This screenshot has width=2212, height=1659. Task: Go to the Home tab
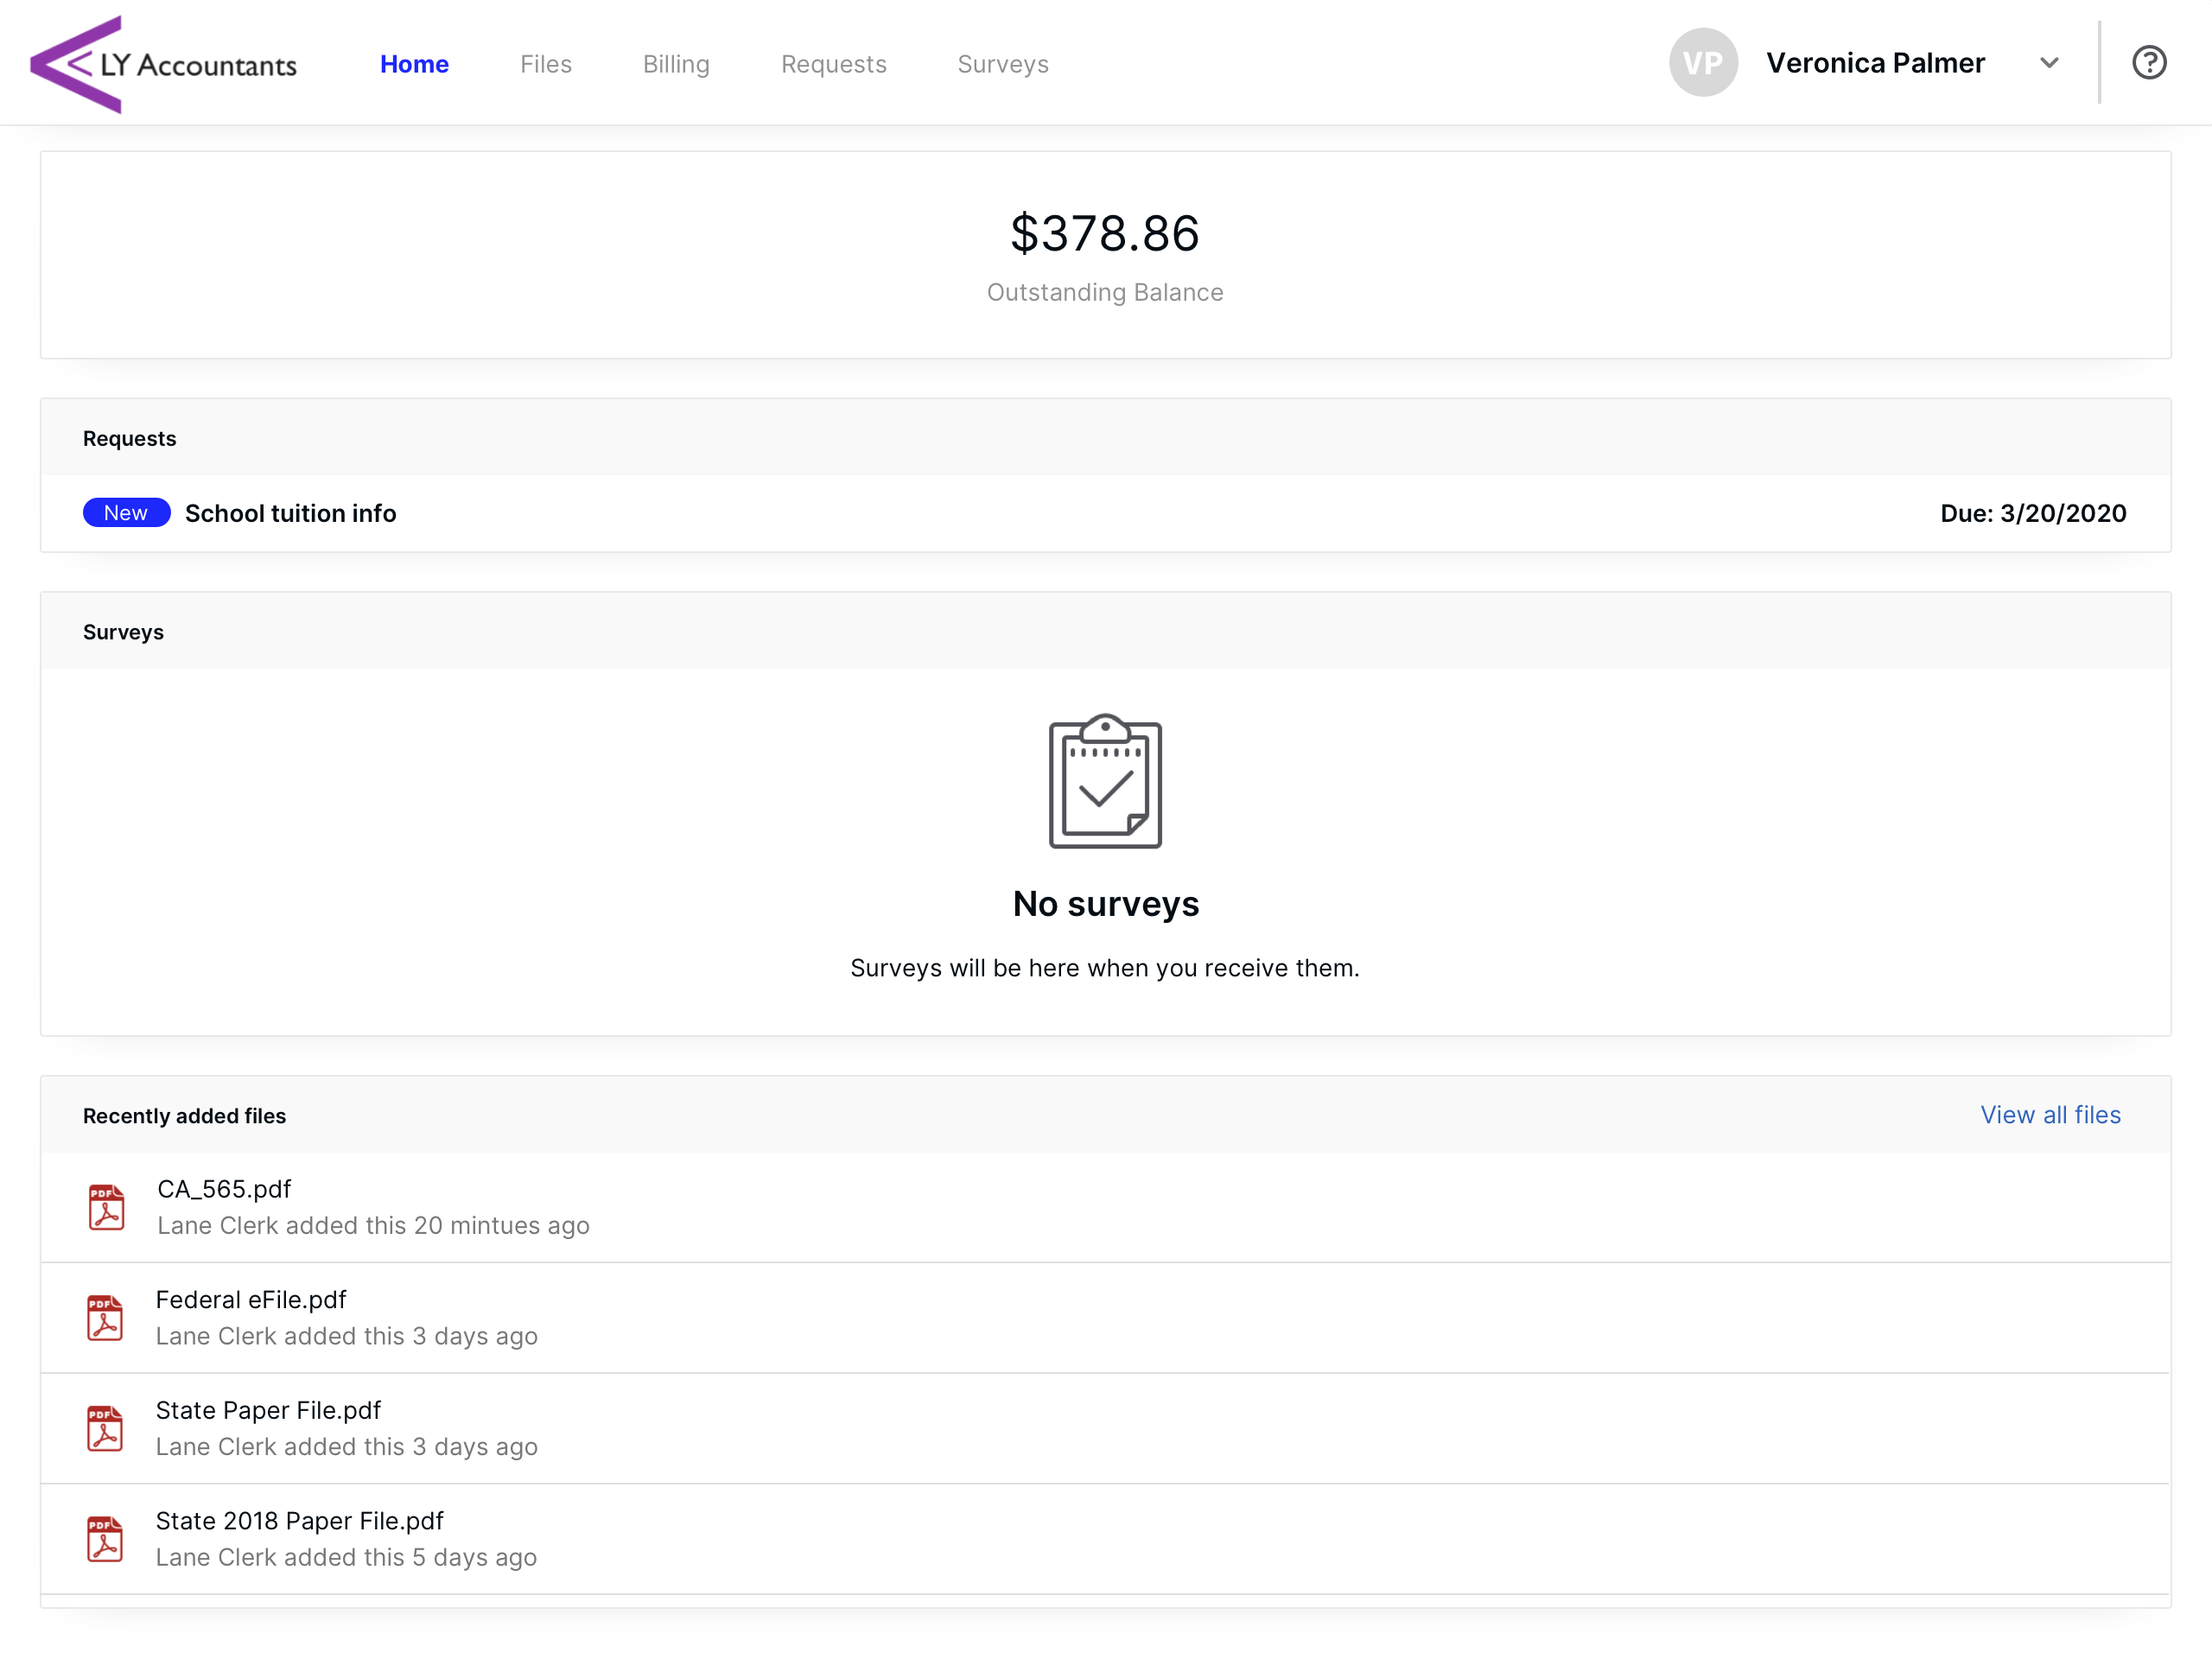click(414, 64)
